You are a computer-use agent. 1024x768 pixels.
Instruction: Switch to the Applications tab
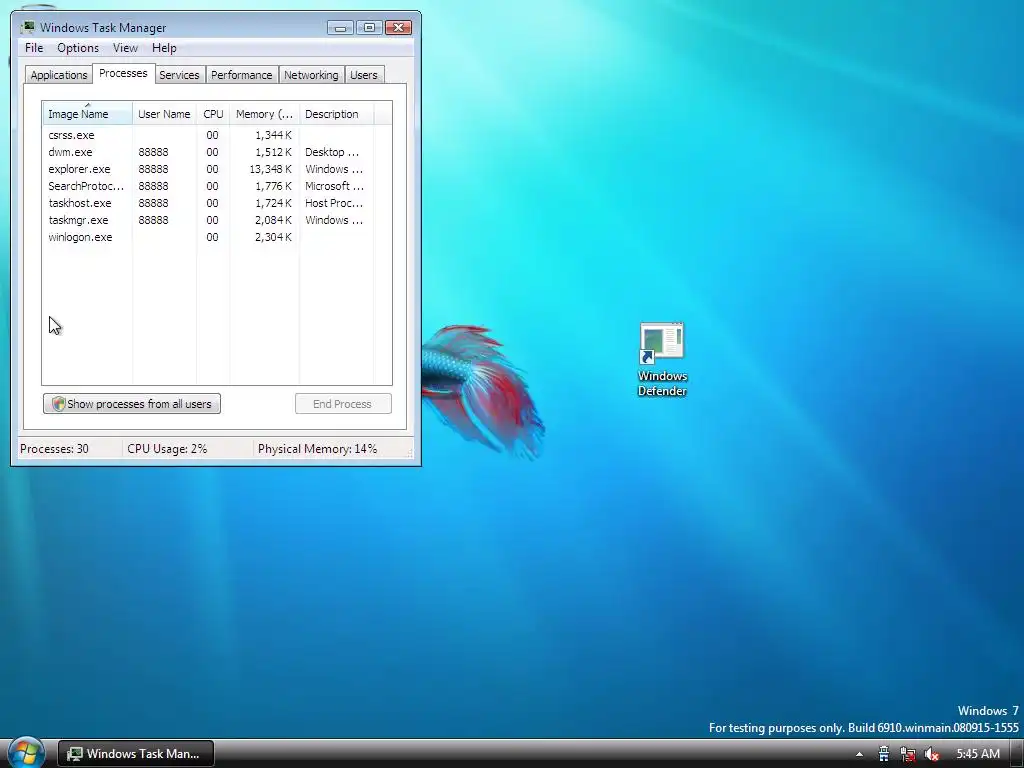pos(59,75)
